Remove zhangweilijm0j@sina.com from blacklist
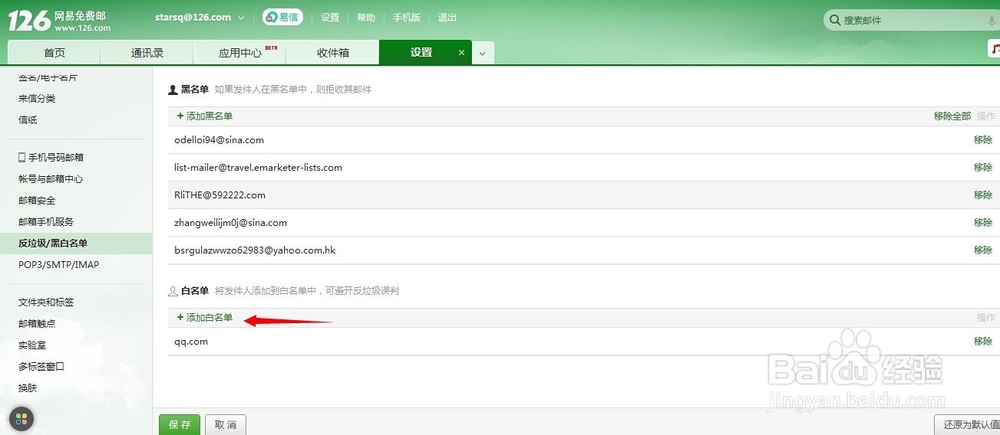The height and width of the screenshot is (435, 1000). coord(983,223)
